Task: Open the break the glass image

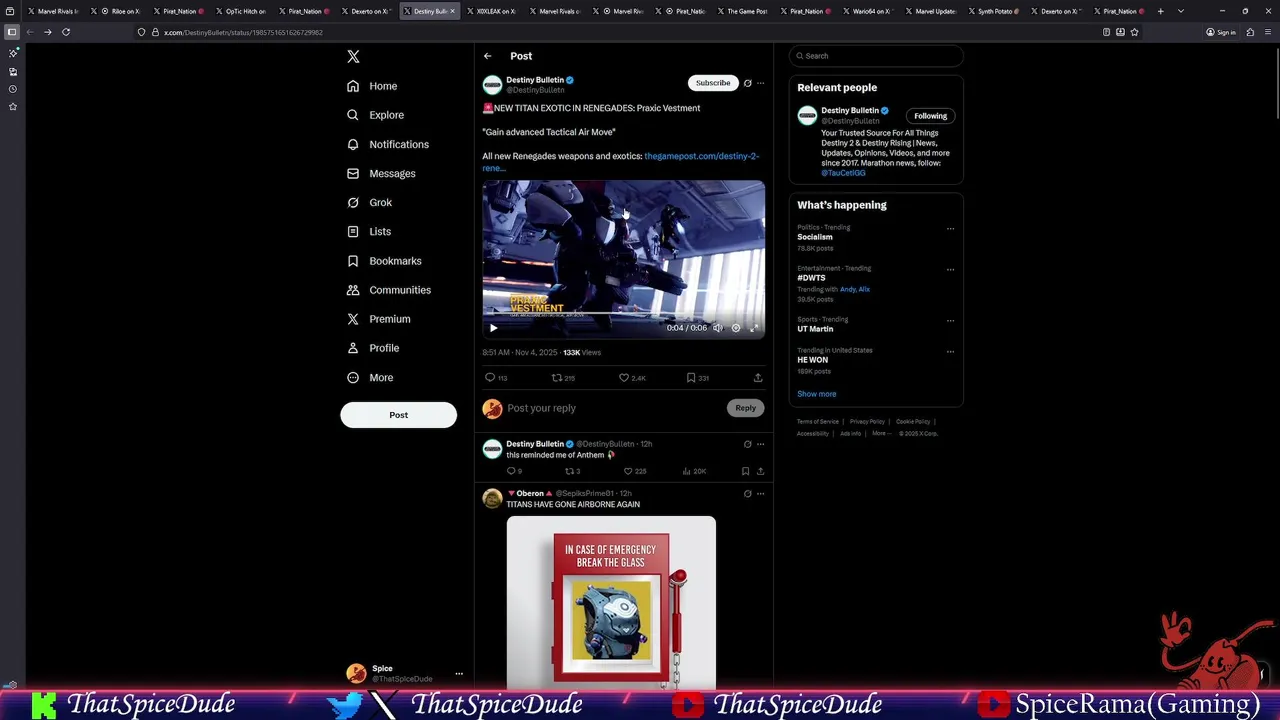Action: click(x=611, y=602)
